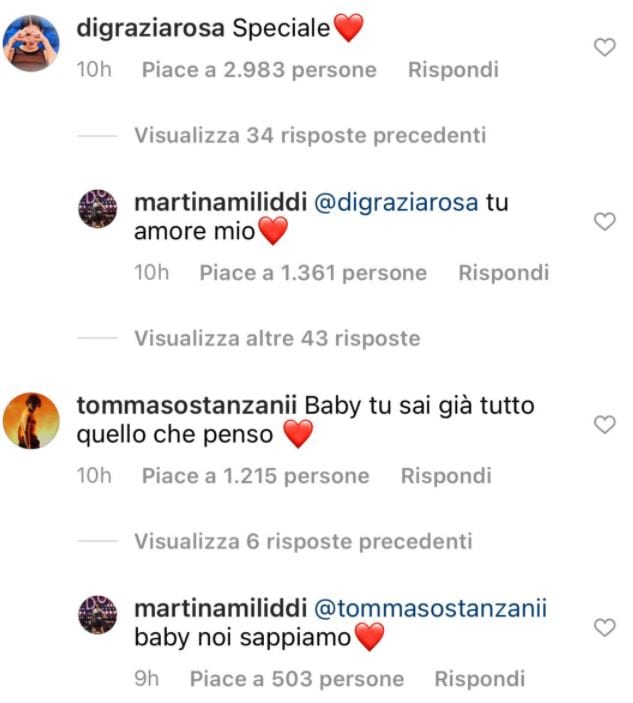Like digraziarosa's 'Speciale' comment with heart

[x=605, y=47]
